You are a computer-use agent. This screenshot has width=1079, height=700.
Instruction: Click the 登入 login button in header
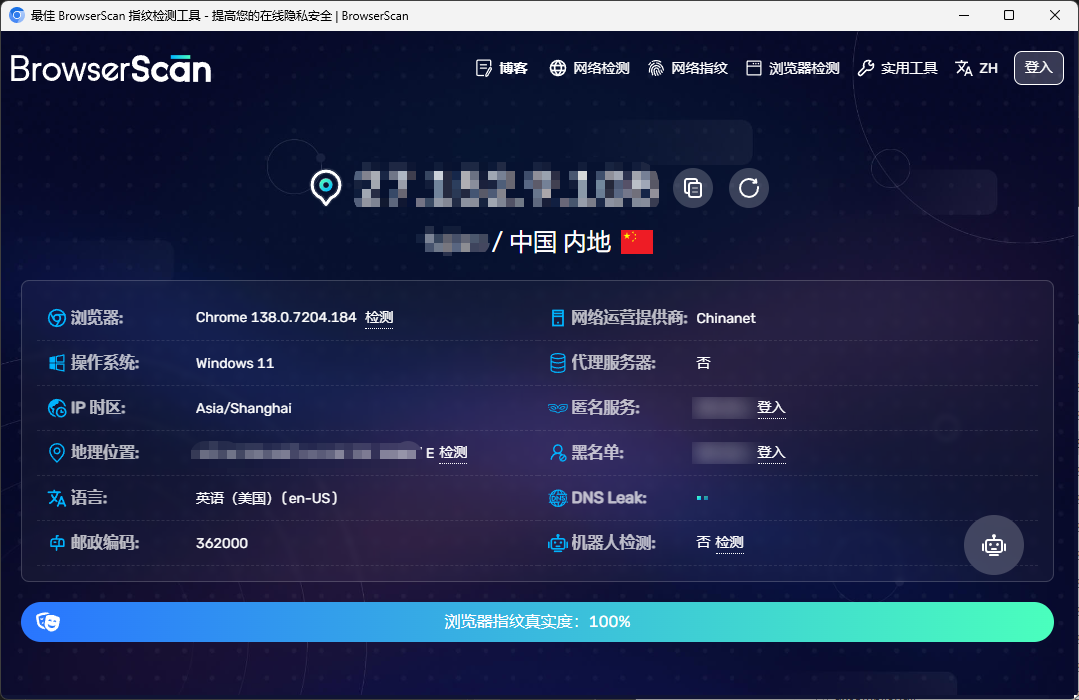(x=1038, y=67)
